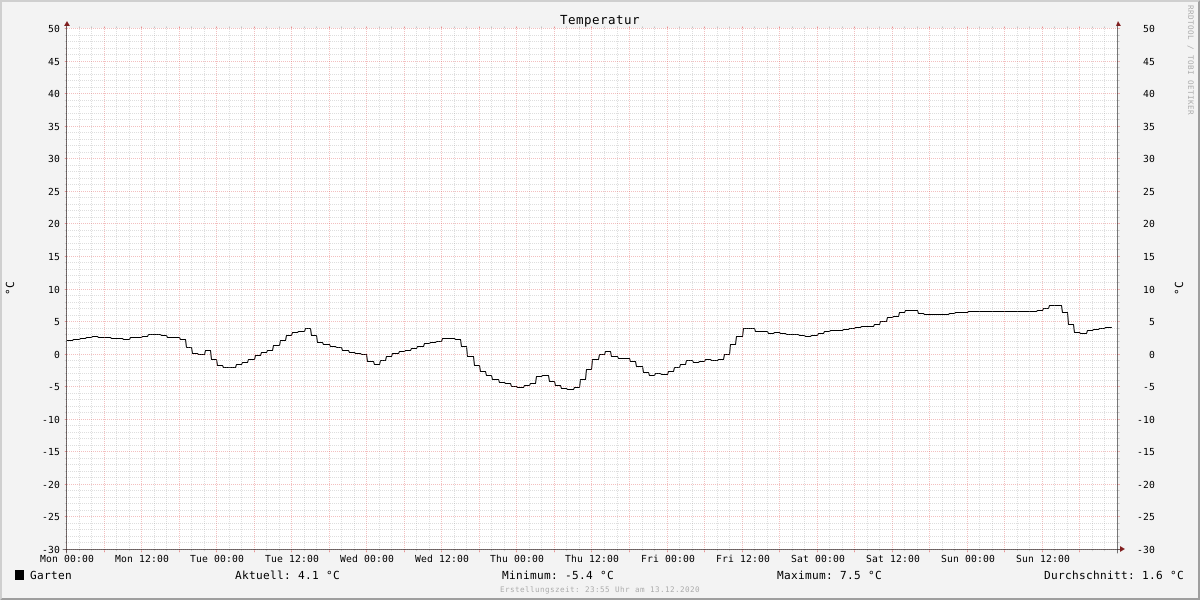Image resolution: width=1200 pixels, height=600 pixels.
Task: Select the Aktuell: 4.1 °C value
Action: (x=287, y=575)
